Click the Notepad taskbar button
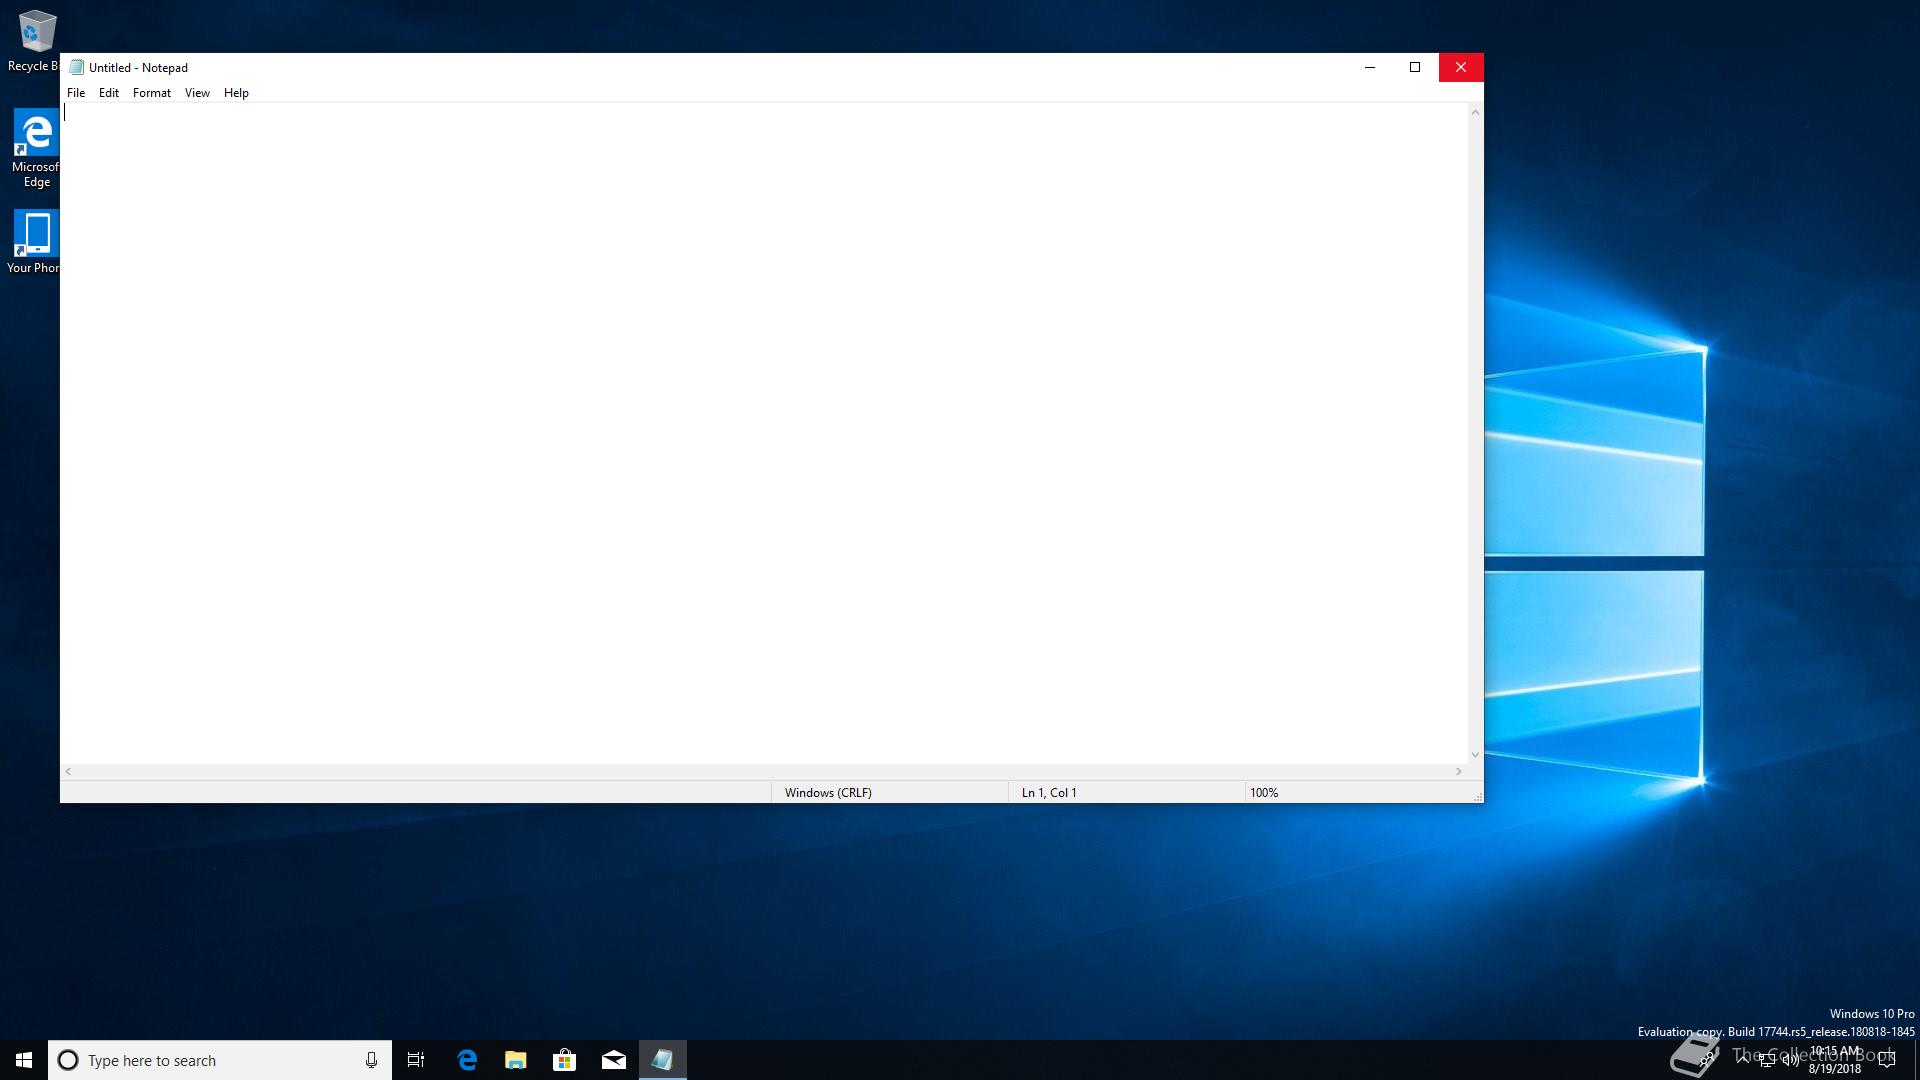Screen dimensions: 1920x1080 click(x=663, y=1060)
